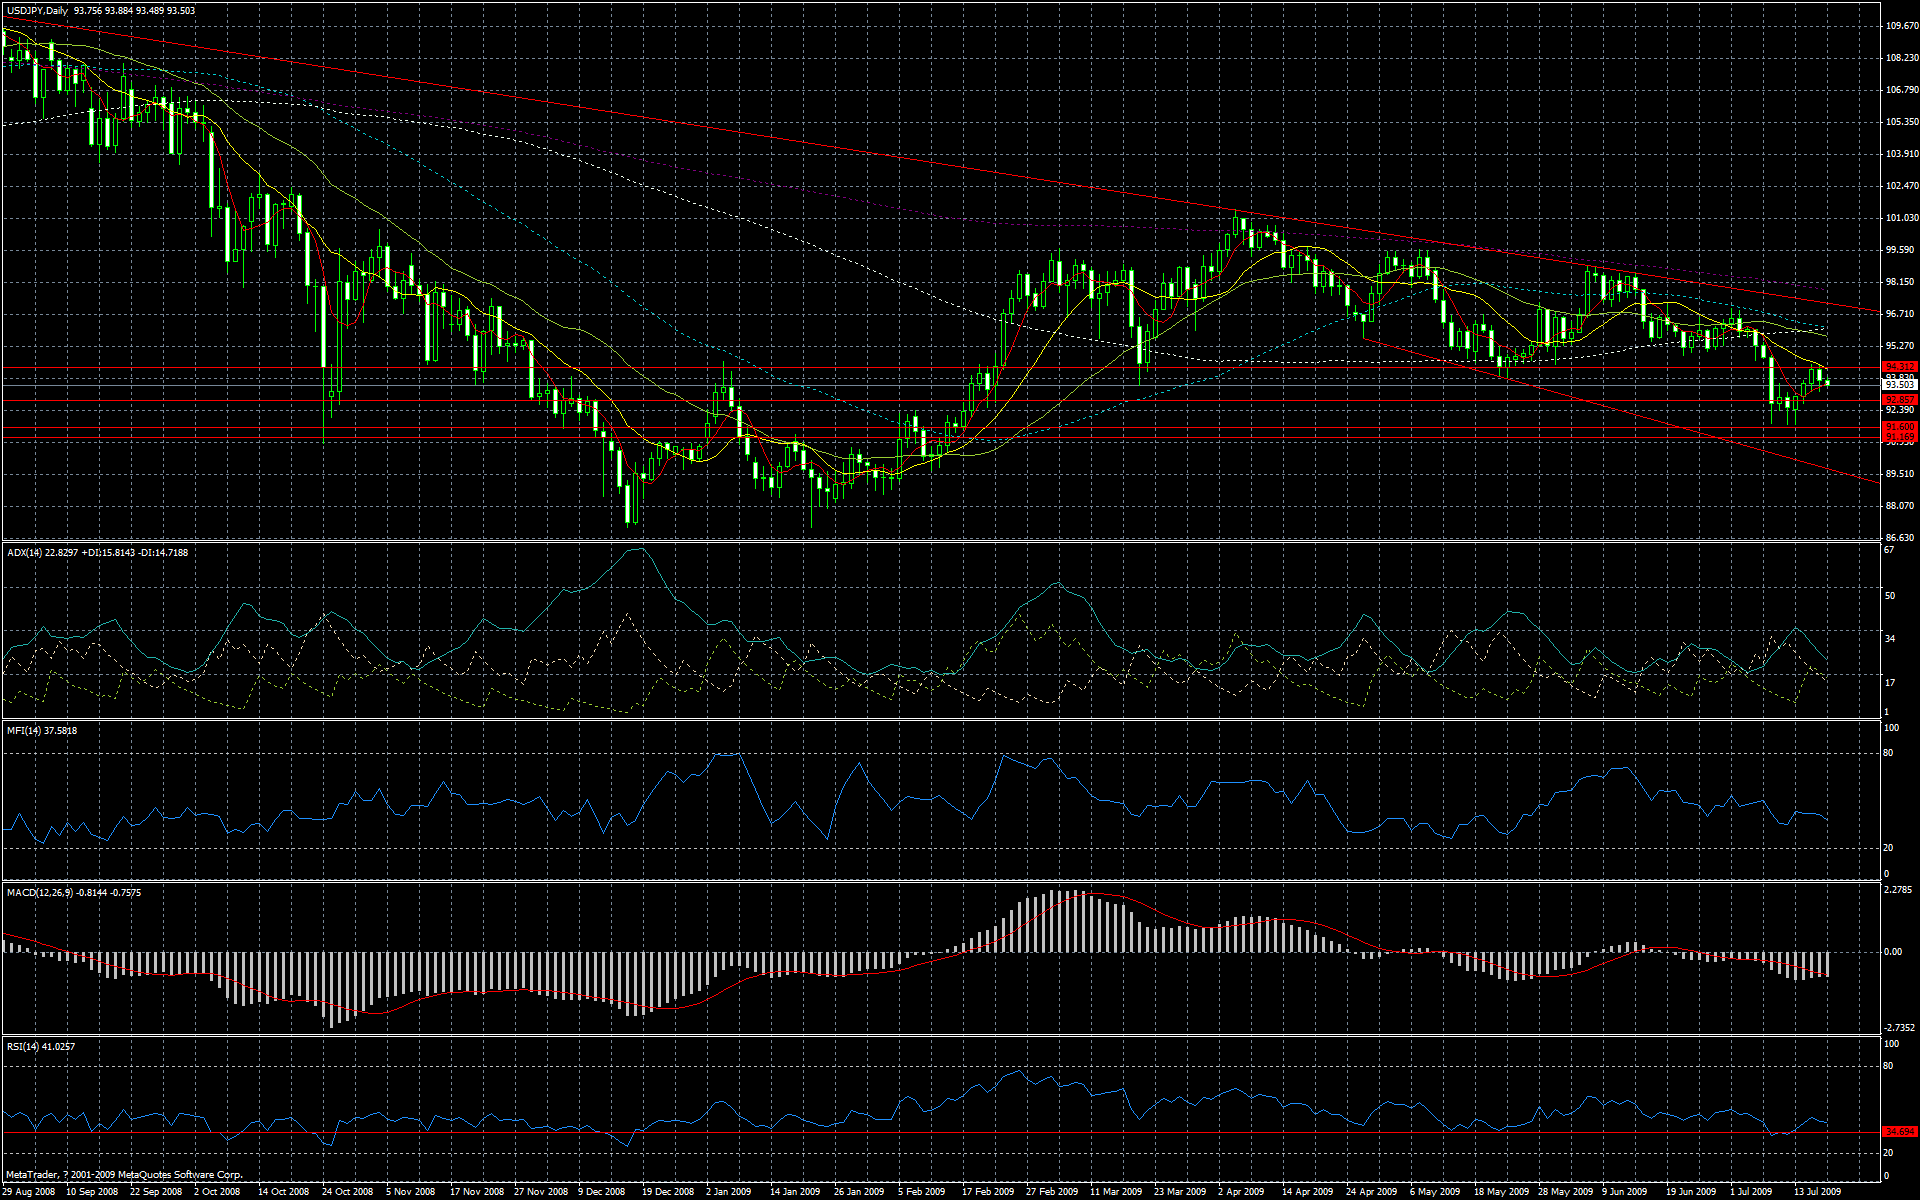Click the red 92.857 price level tag
This screenshot has width=1920, height=1200.
[x=1899, y=400]
